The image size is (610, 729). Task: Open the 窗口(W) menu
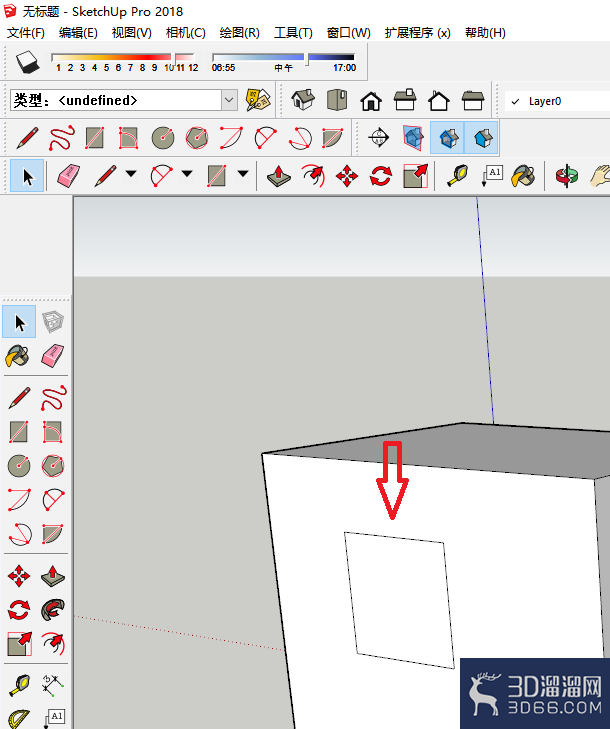tap(349, 33)
